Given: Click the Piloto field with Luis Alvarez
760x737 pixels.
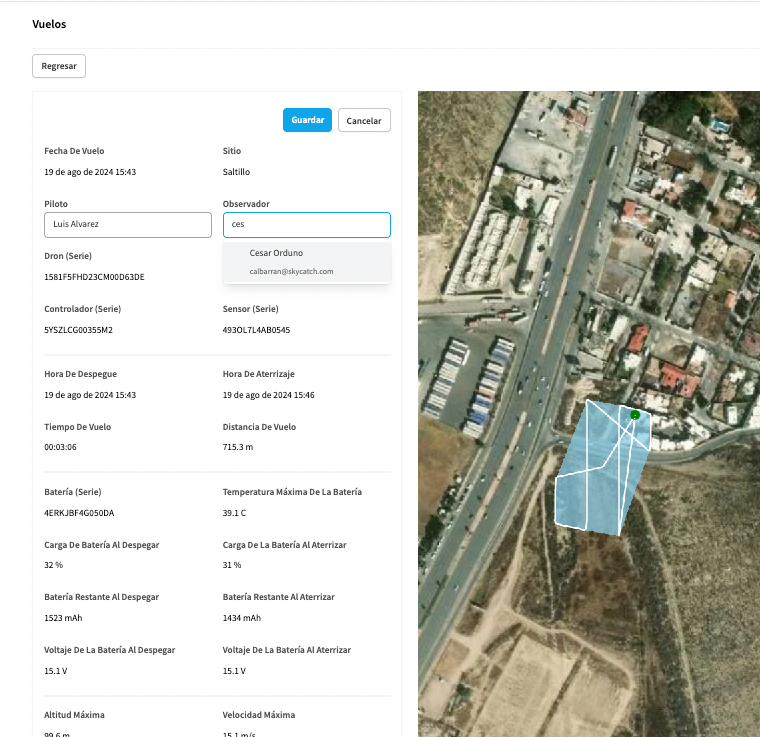Looking at the screenshot, I should 128,224.
